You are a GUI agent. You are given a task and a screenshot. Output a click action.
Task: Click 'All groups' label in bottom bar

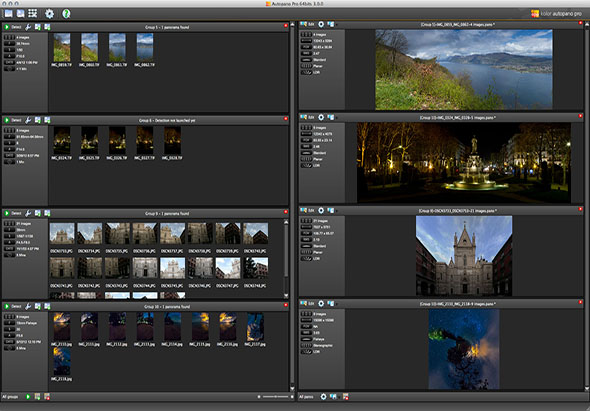[x=10, y=397]
